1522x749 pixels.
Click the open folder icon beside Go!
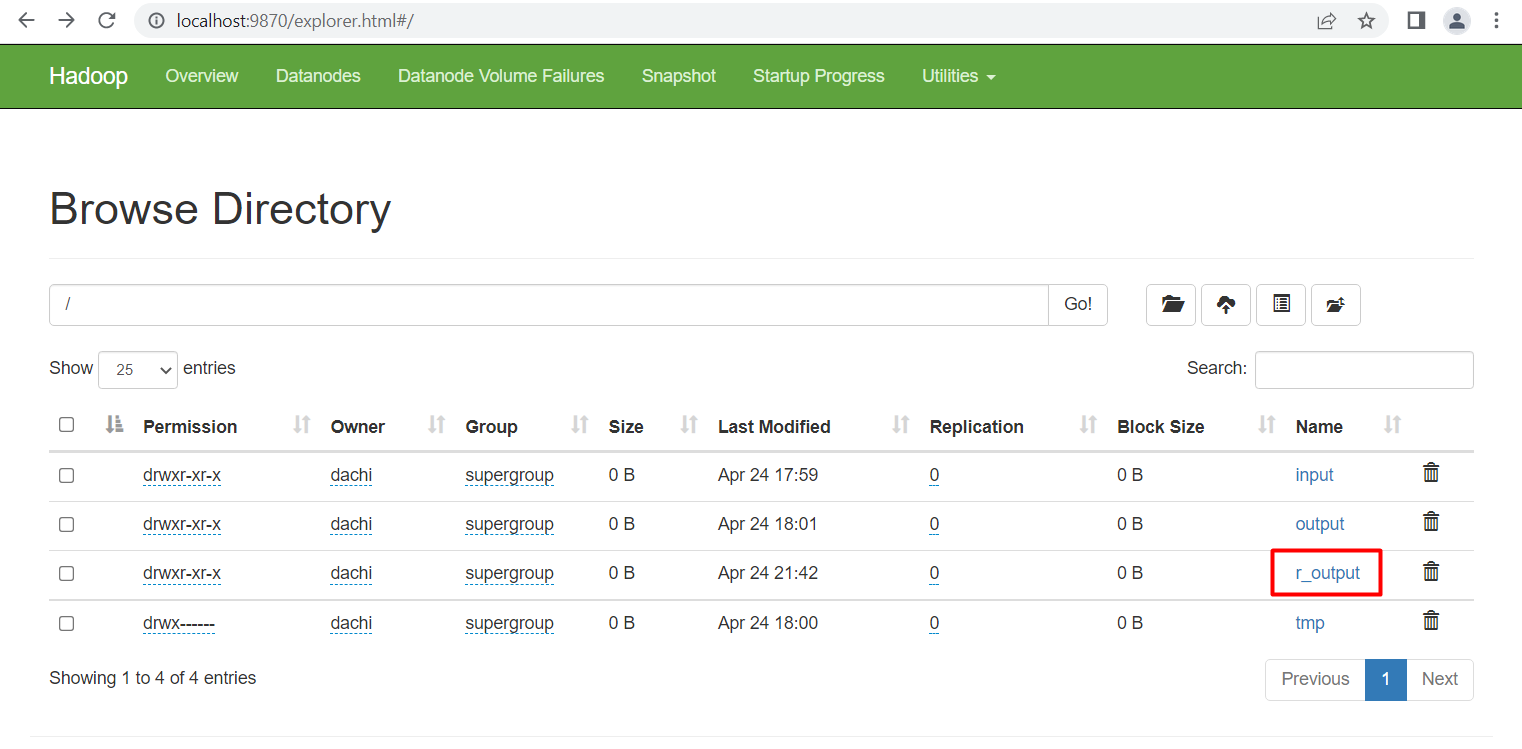pyautogui.click(x=1171, y=305)
